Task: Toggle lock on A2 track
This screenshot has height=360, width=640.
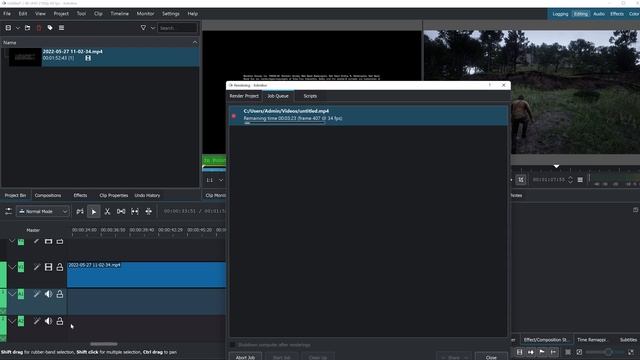Action: pos(60,321)
